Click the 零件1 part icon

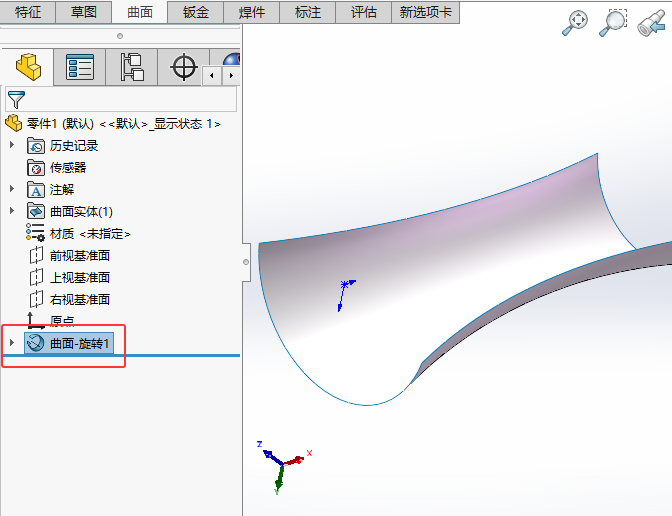(x=14, y=123)
